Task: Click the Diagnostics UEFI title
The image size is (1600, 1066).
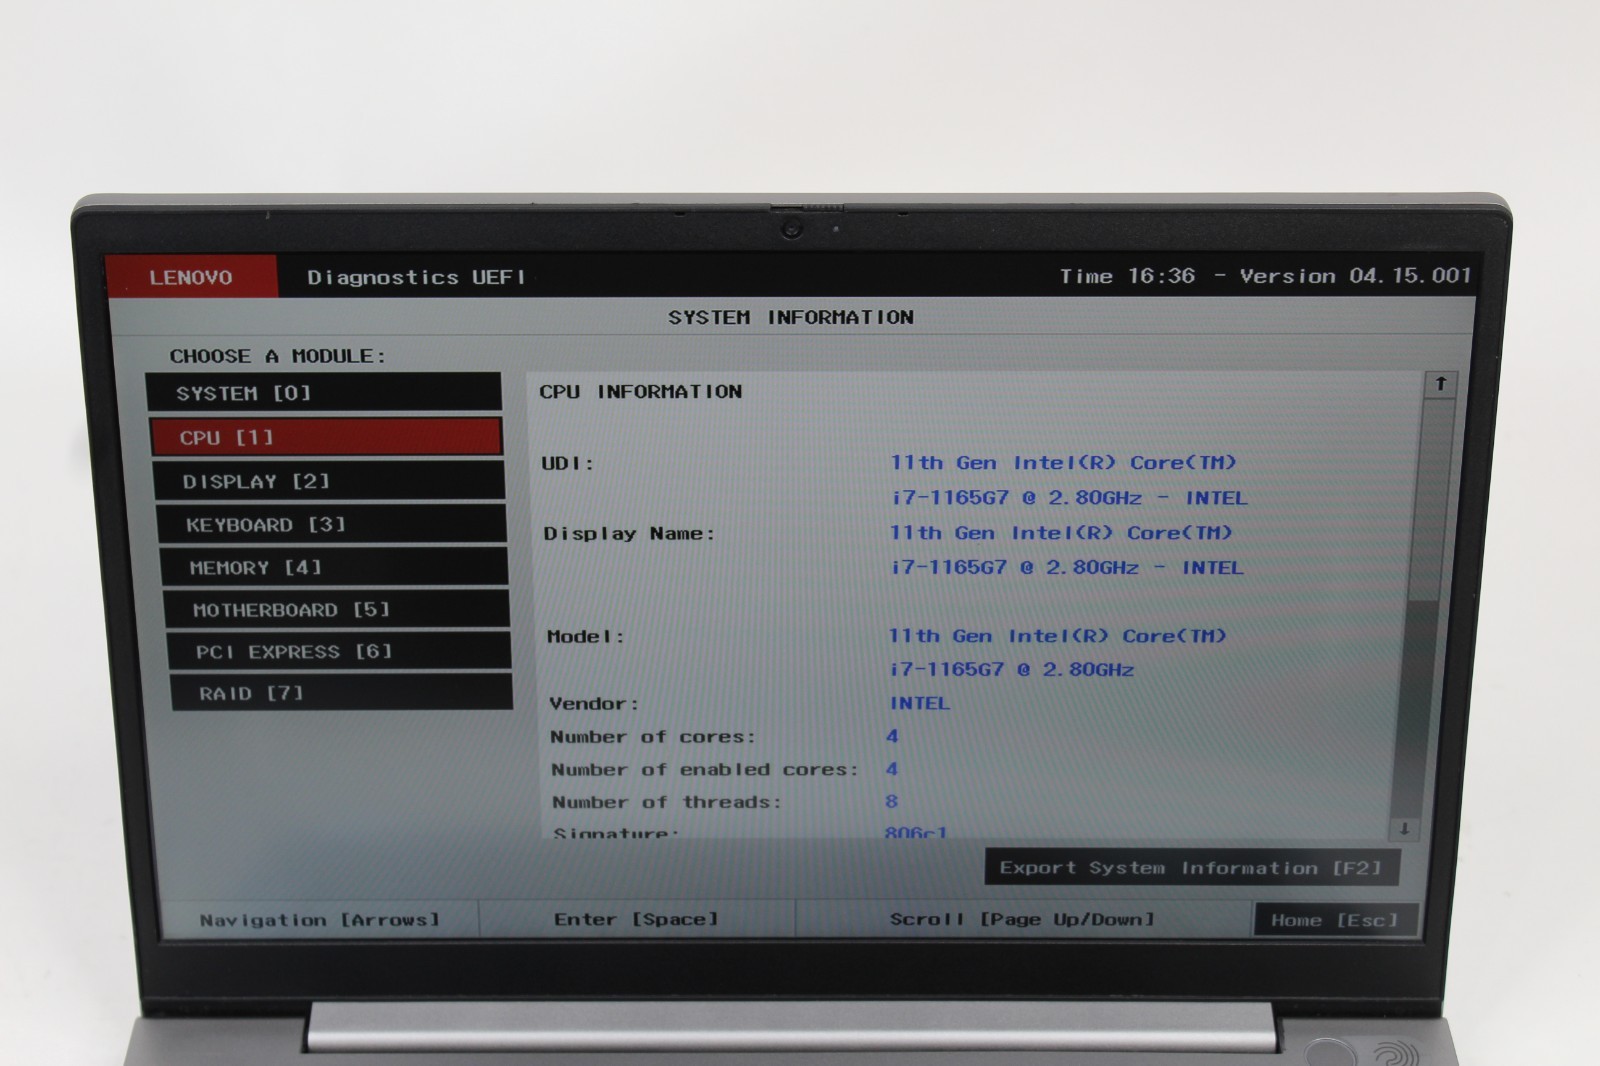Action: pos(417,277)
